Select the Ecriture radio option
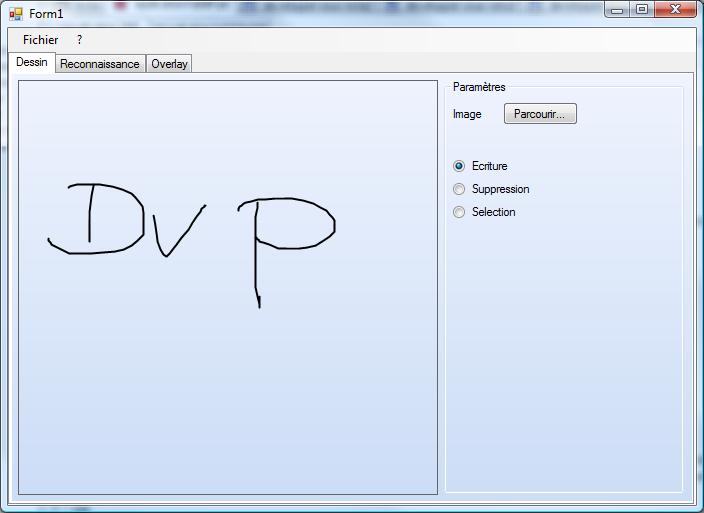The height and width of the screenshot is (513, 704). 460,166
